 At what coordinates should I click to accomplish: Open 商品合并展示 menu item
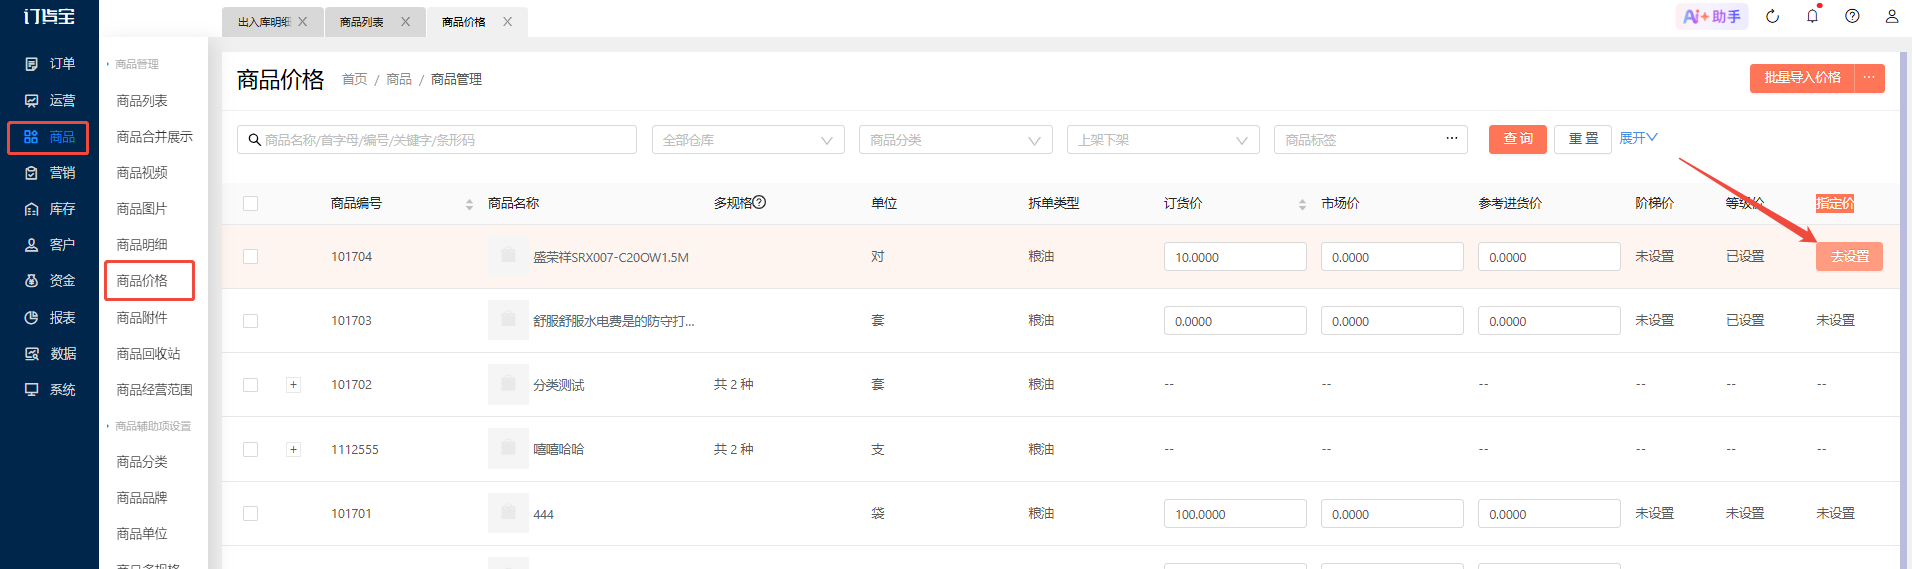coord(154,137)
